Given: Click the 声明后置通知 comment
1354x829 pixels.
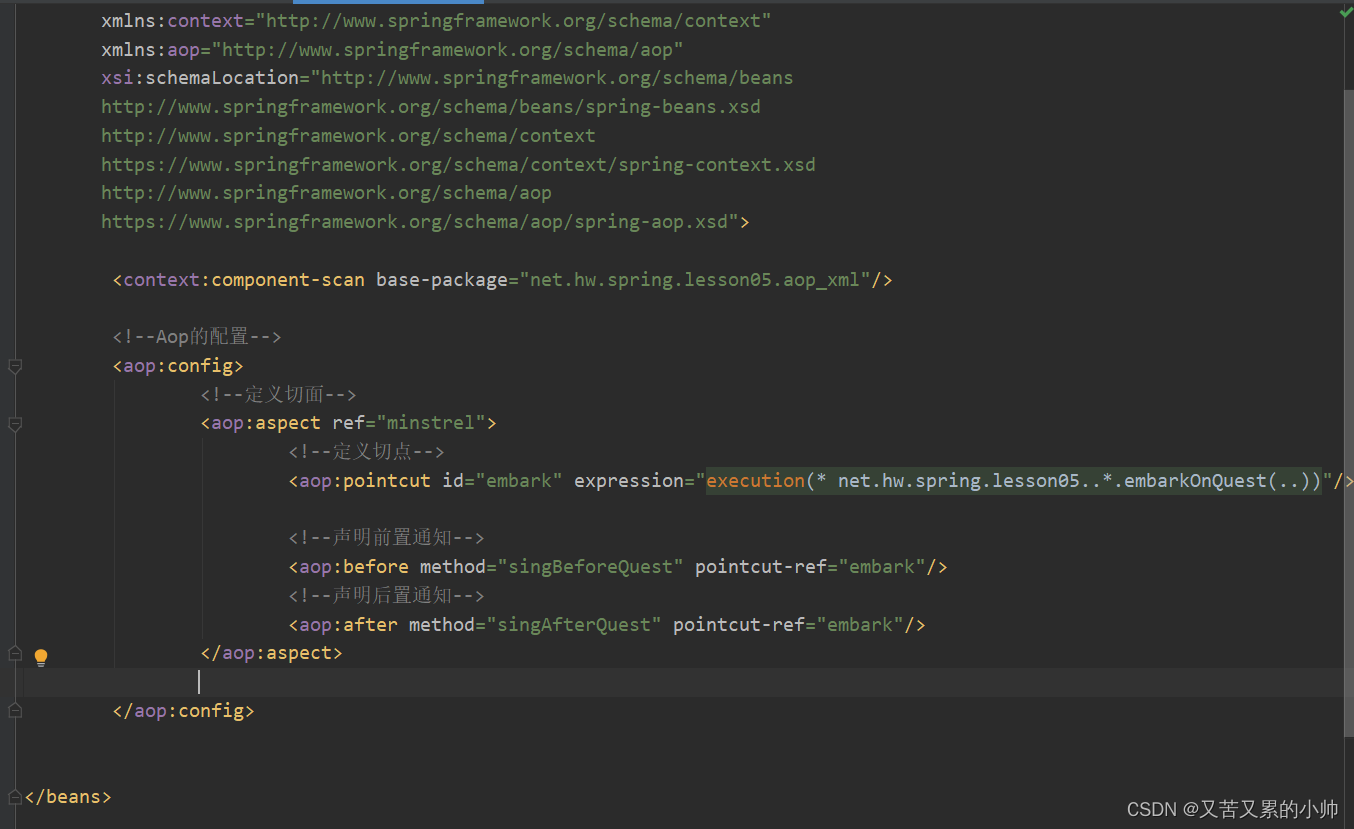Looking at the screenshot, I should pos(387,596).
